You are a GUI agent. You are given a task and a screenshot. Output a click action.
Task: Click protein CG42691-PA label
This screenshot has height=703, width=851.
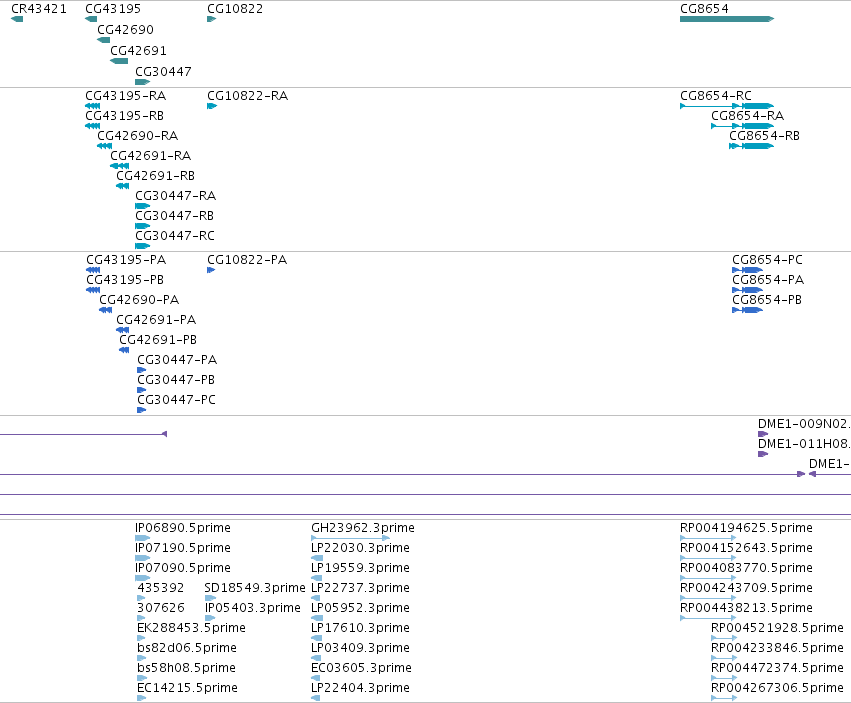(156, 320)
